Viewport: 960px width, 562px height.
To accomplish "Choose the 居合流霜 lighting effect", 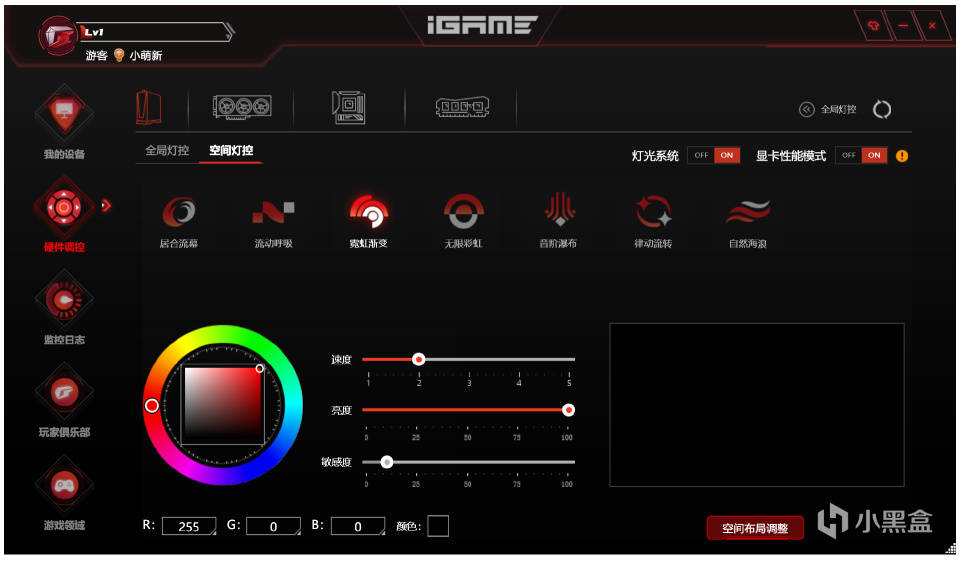I will click(x=179, y=220).
